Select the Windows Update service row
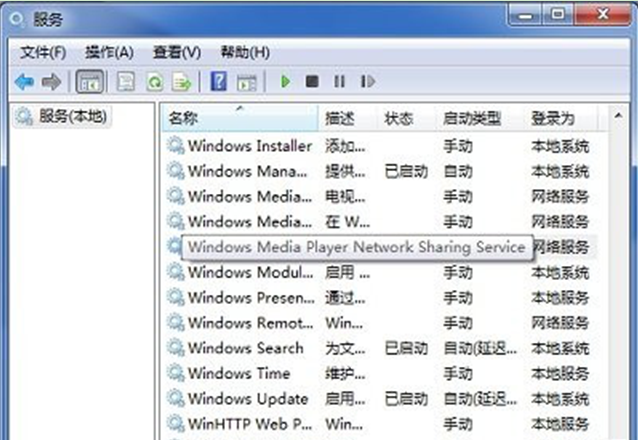This screenshot has height=440, width=638. (248, 399)
